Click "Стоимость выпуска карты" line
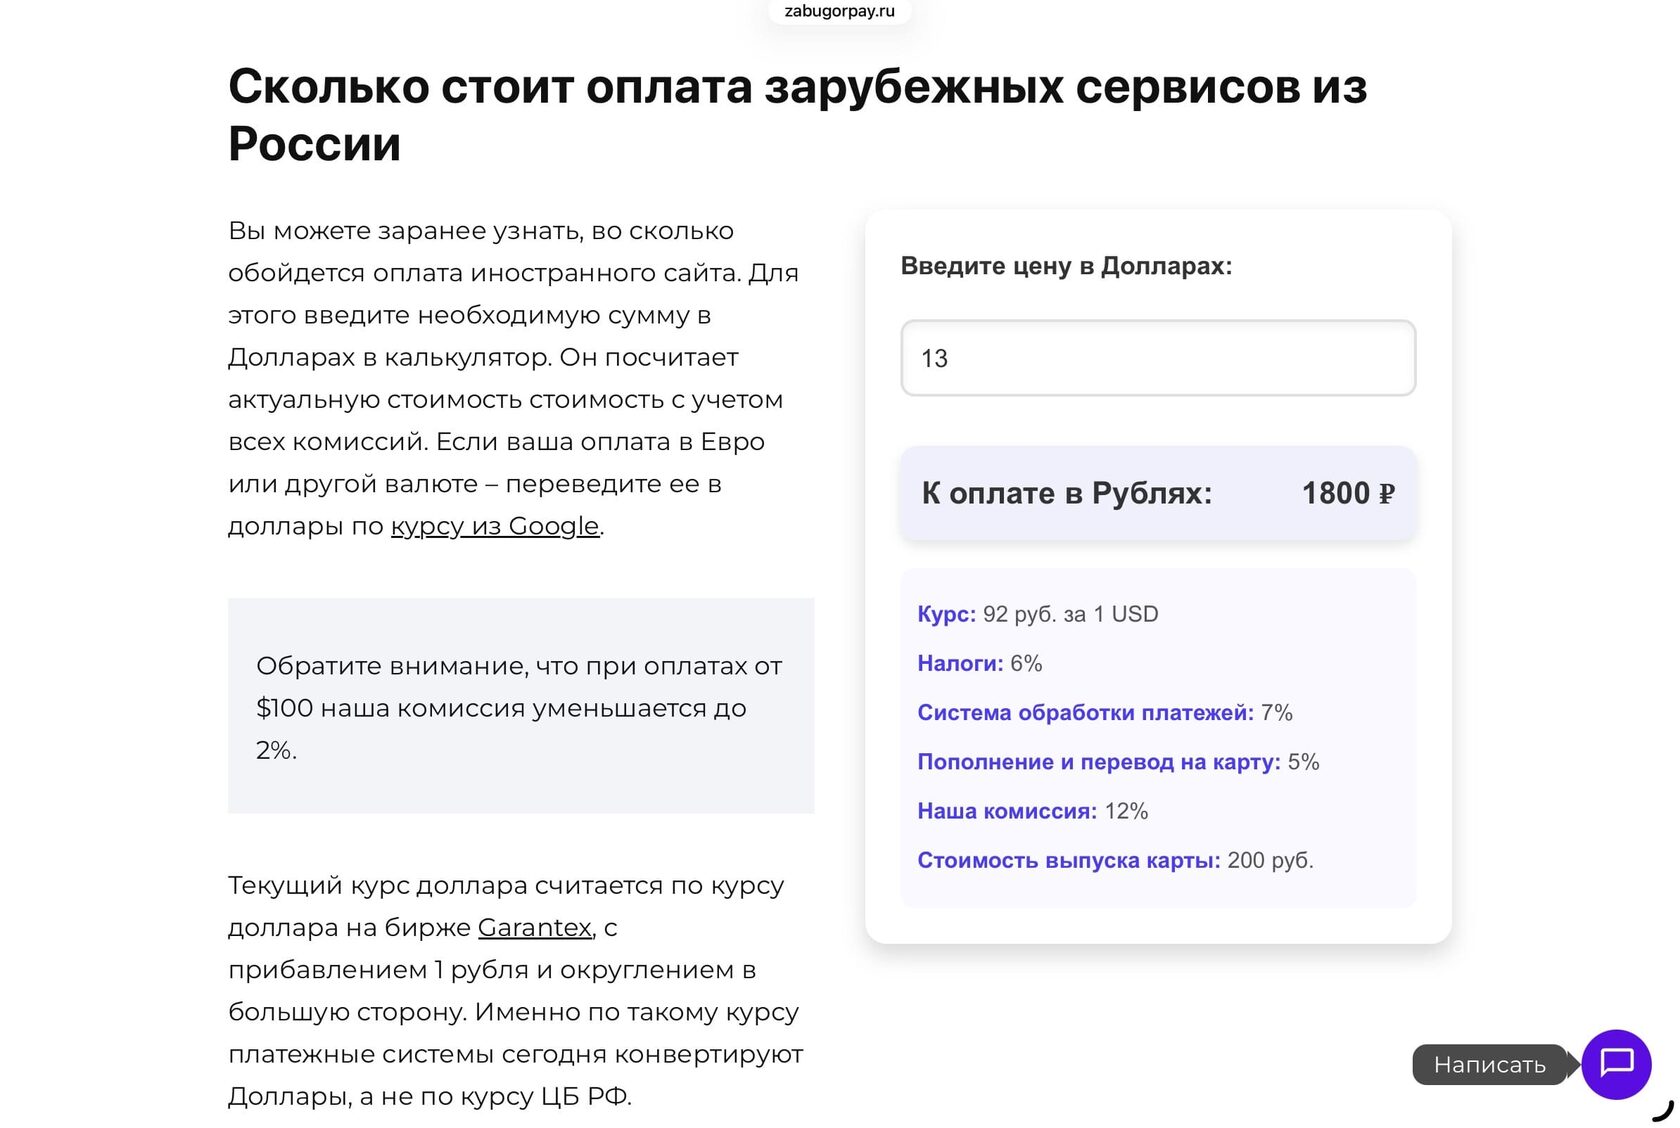The image size is (1680, 1128). click(1115, 860)
